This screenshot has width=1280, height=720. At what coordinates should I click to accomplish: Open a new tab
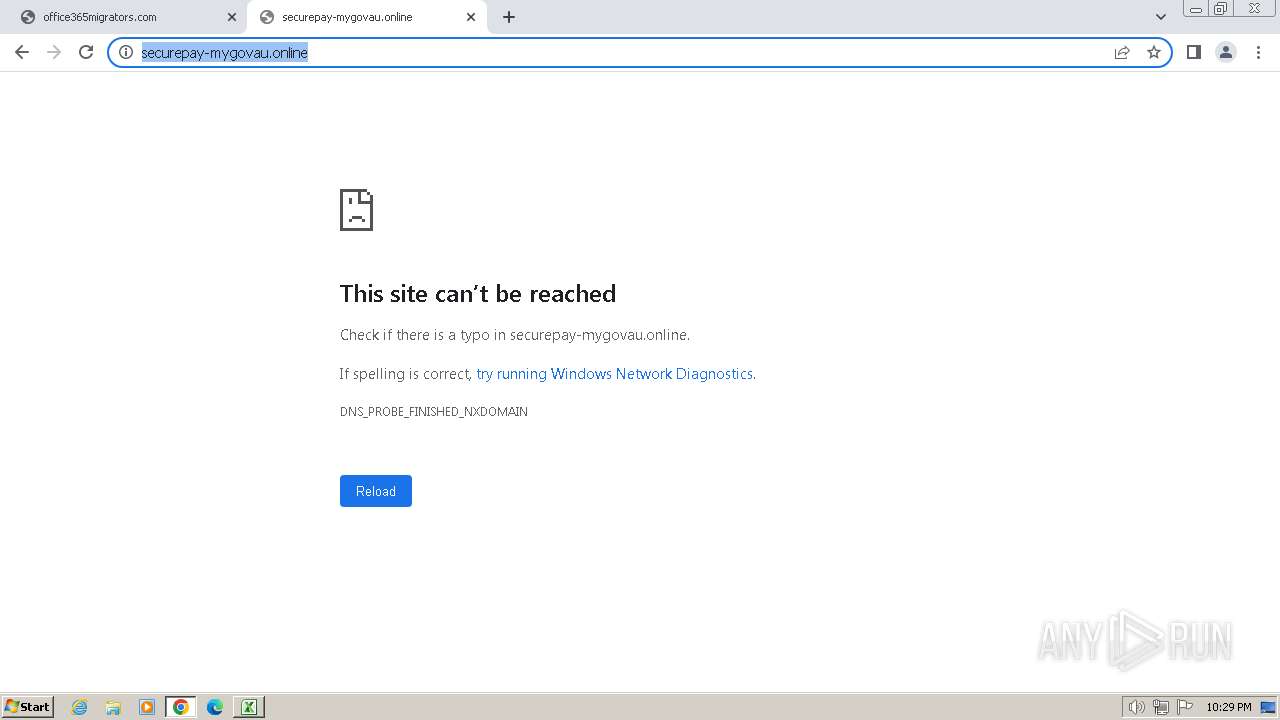(509, 17)
